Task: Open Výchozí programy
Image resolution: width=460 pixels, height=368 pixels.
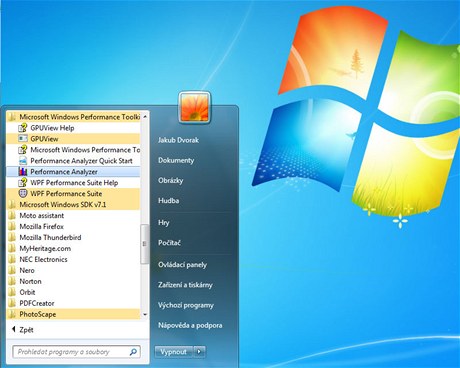Action: click(186, 305)
